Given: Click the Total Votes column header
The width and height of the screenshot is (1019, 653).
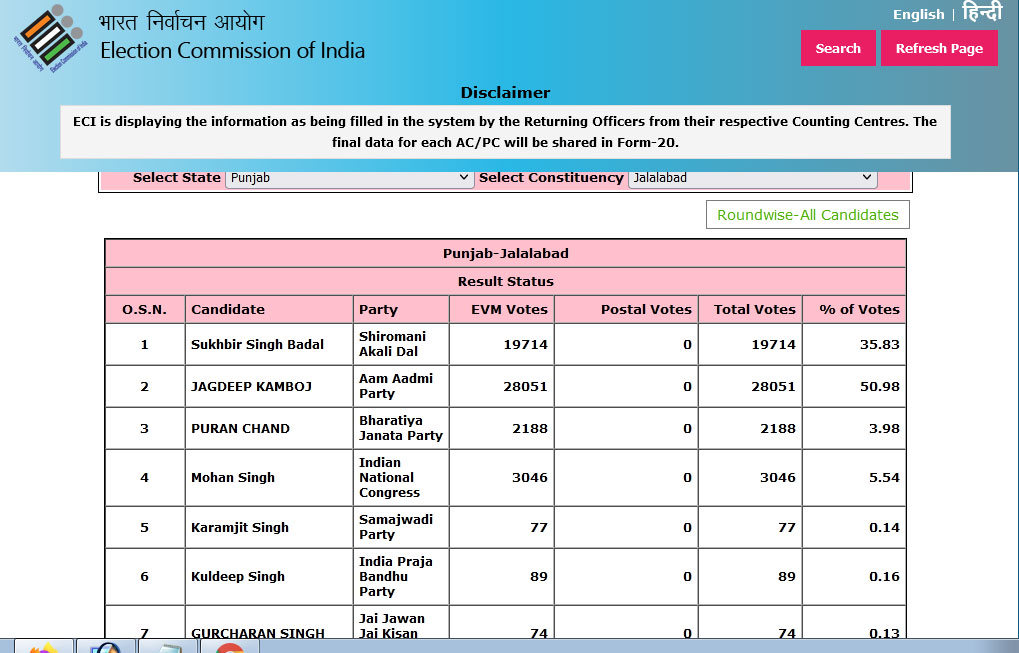Looking at the screenshot, I should [x=751, y=309].
